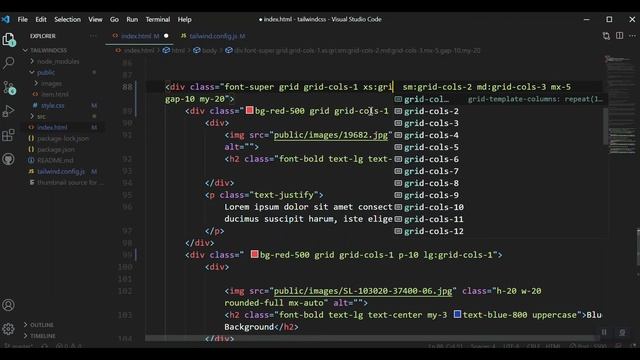Click the VS Code logo icon
This screenshot has width=640, height=360.
click(5, 19)
